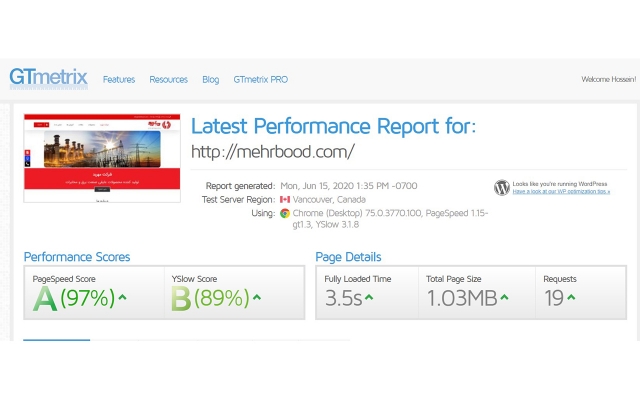Click the Report generated label
The image size is (640, 400).
coord(240,186)
